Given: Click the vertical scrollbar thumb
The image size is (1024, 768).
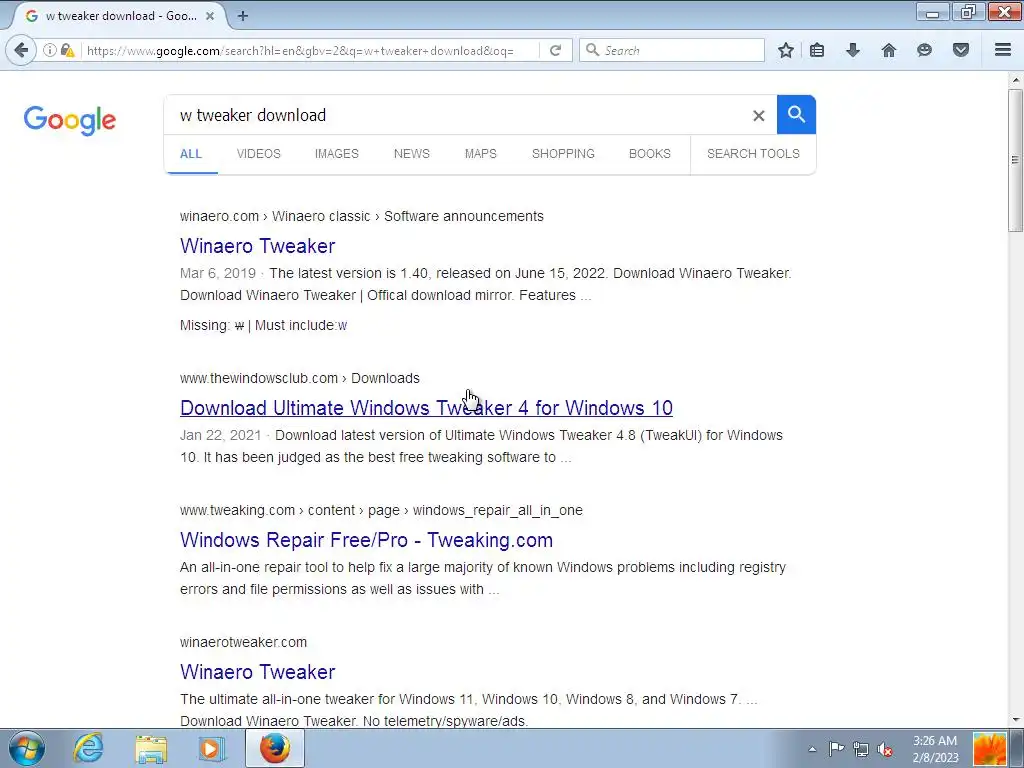Looking at the screenshot, I should [1015, 160].
